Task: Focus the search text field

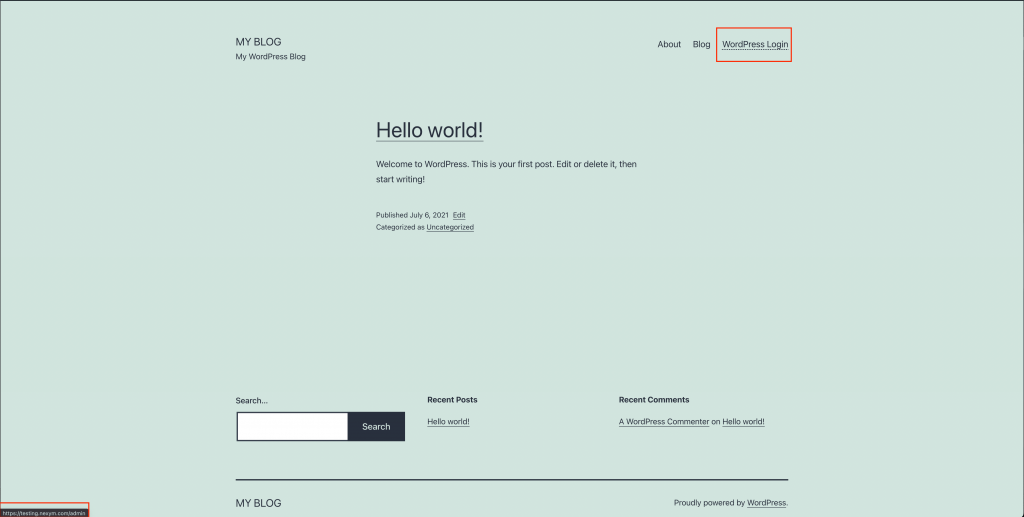Action: tap(292, 427)
